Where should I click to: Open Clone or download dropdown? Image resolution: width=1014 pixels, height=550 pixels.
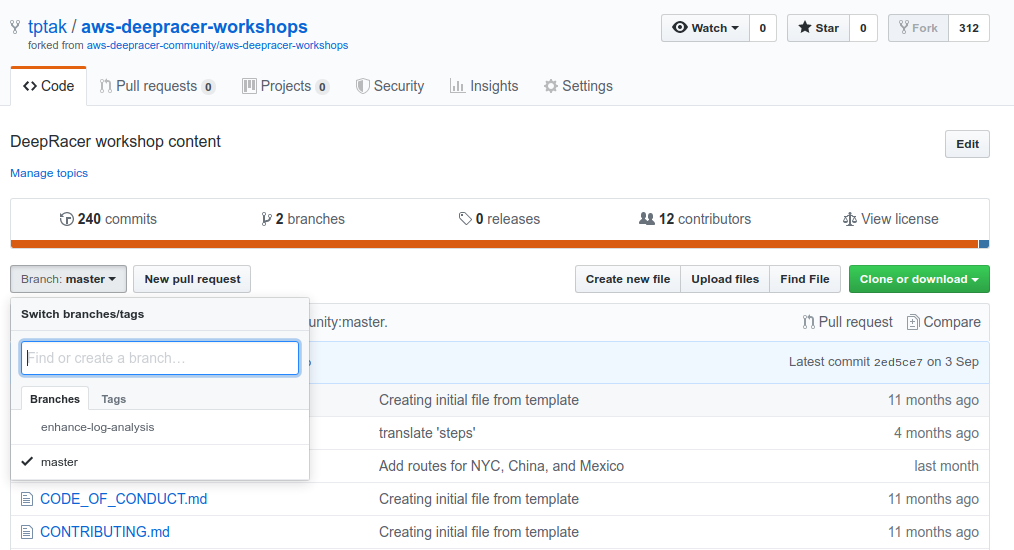[919, 279]
